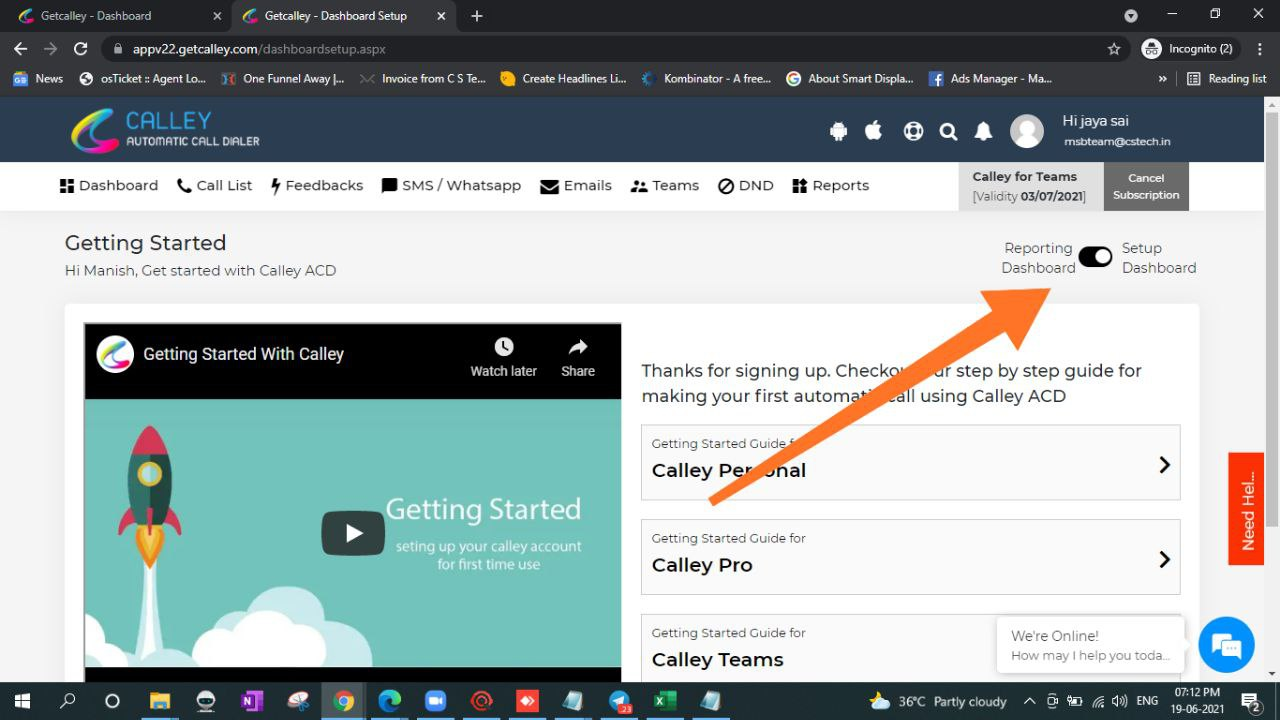Reload the current page
Viewport: 1280px width, 720px height.
81,48
